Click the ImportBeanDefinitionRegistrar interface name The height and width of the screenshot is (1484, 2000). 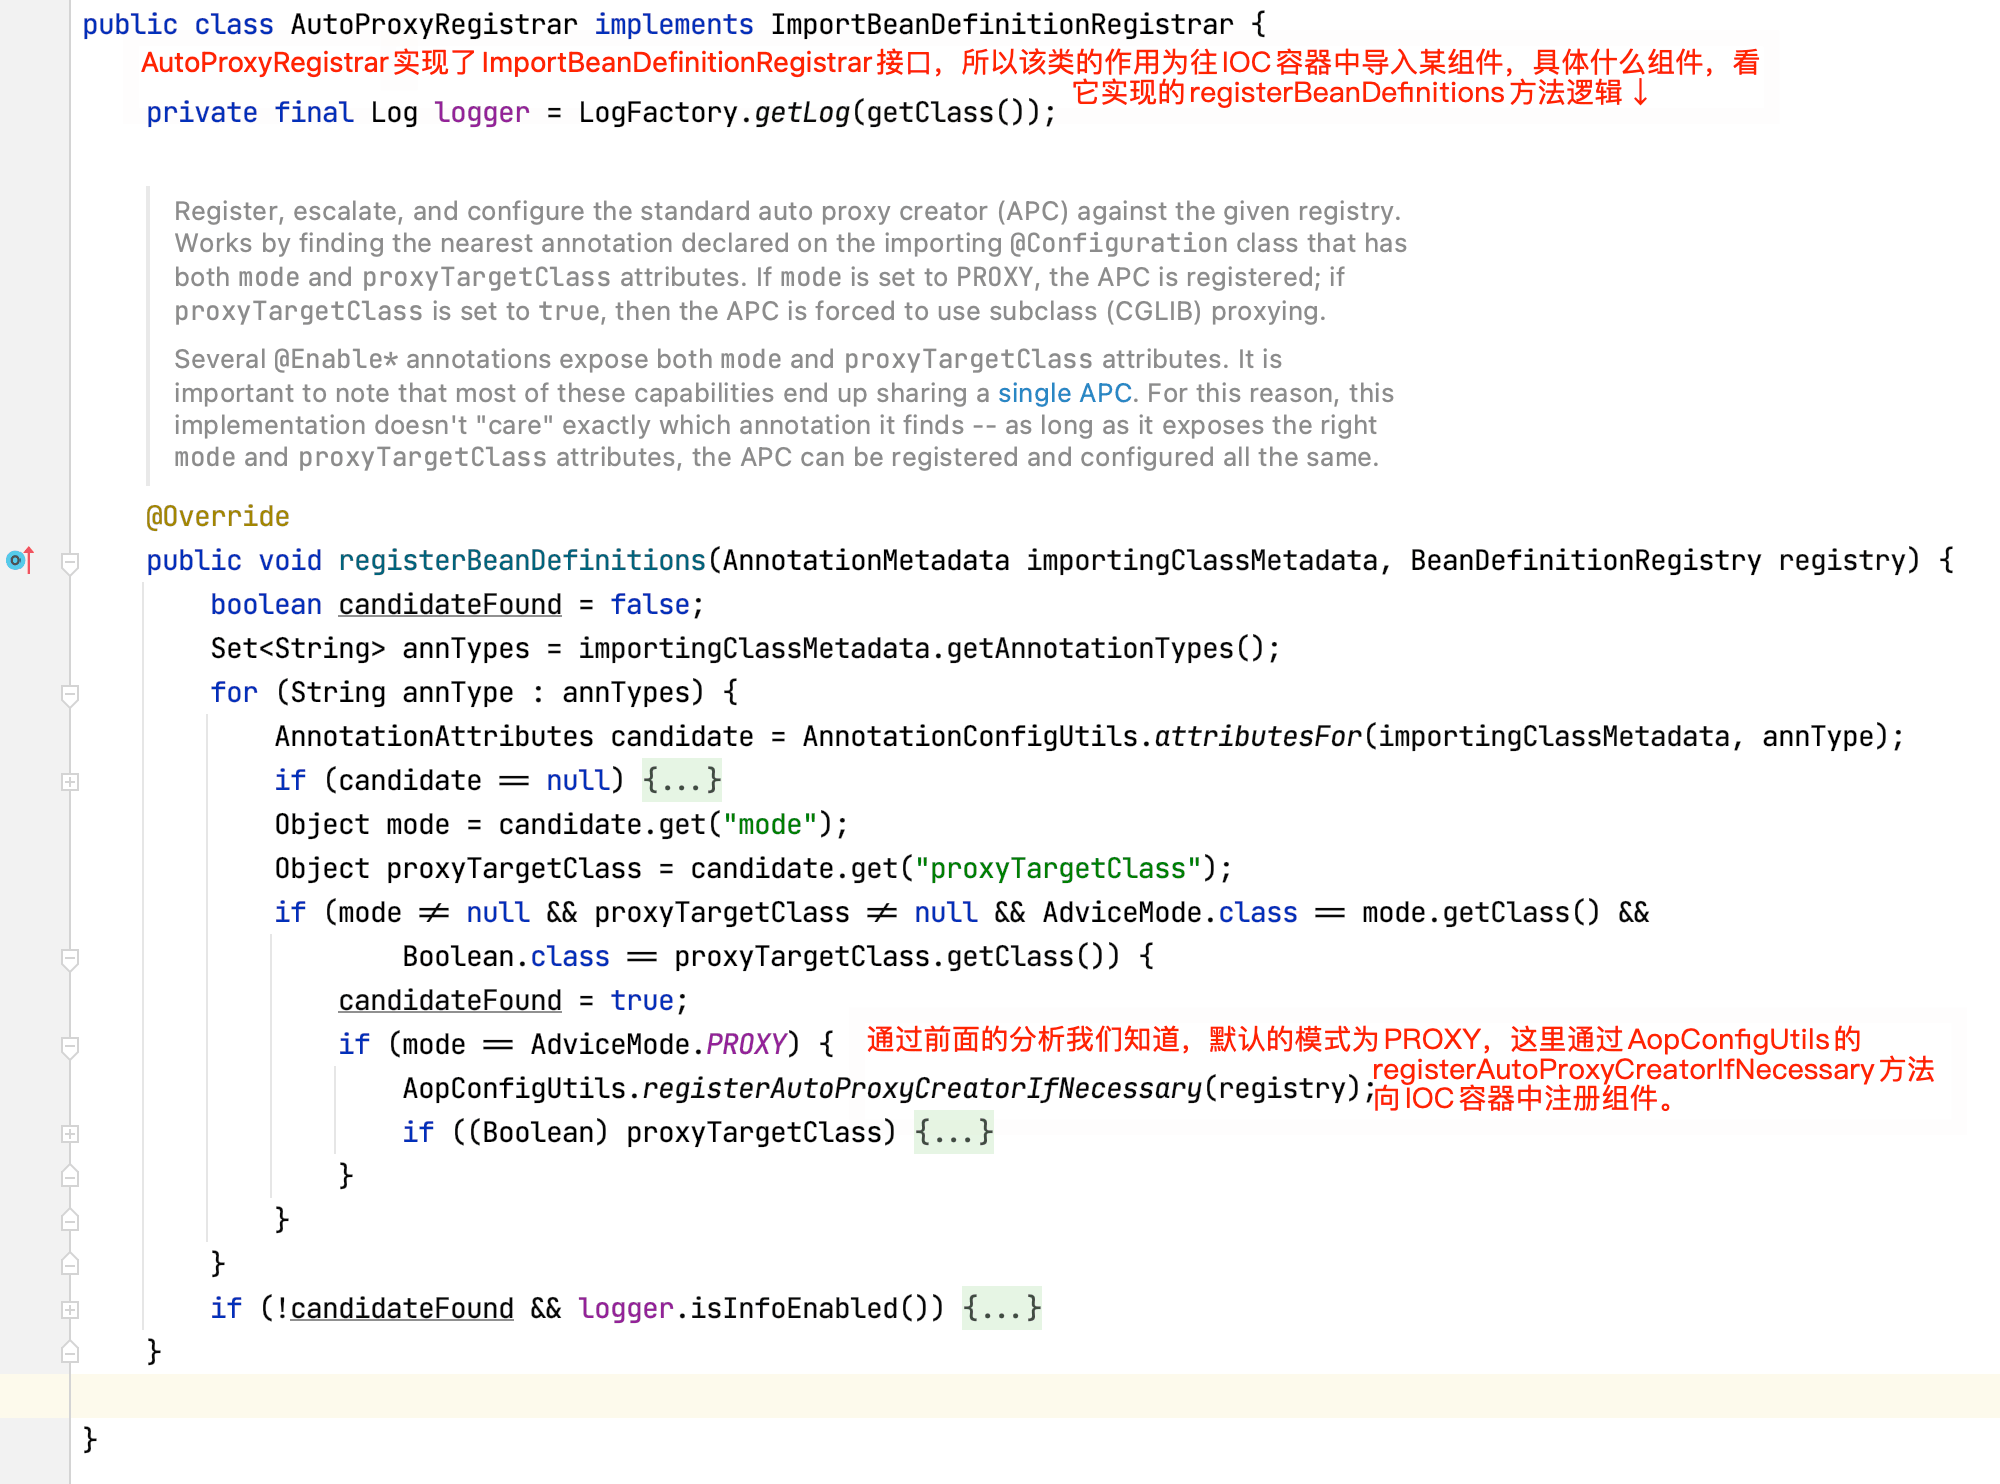point(1002,24)
